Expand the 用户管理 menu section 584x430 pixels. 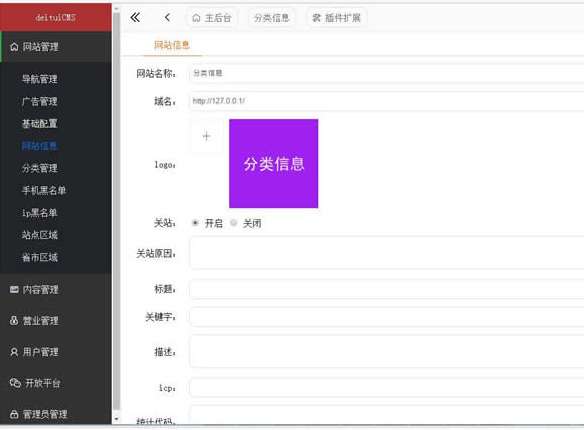(56, 352)
